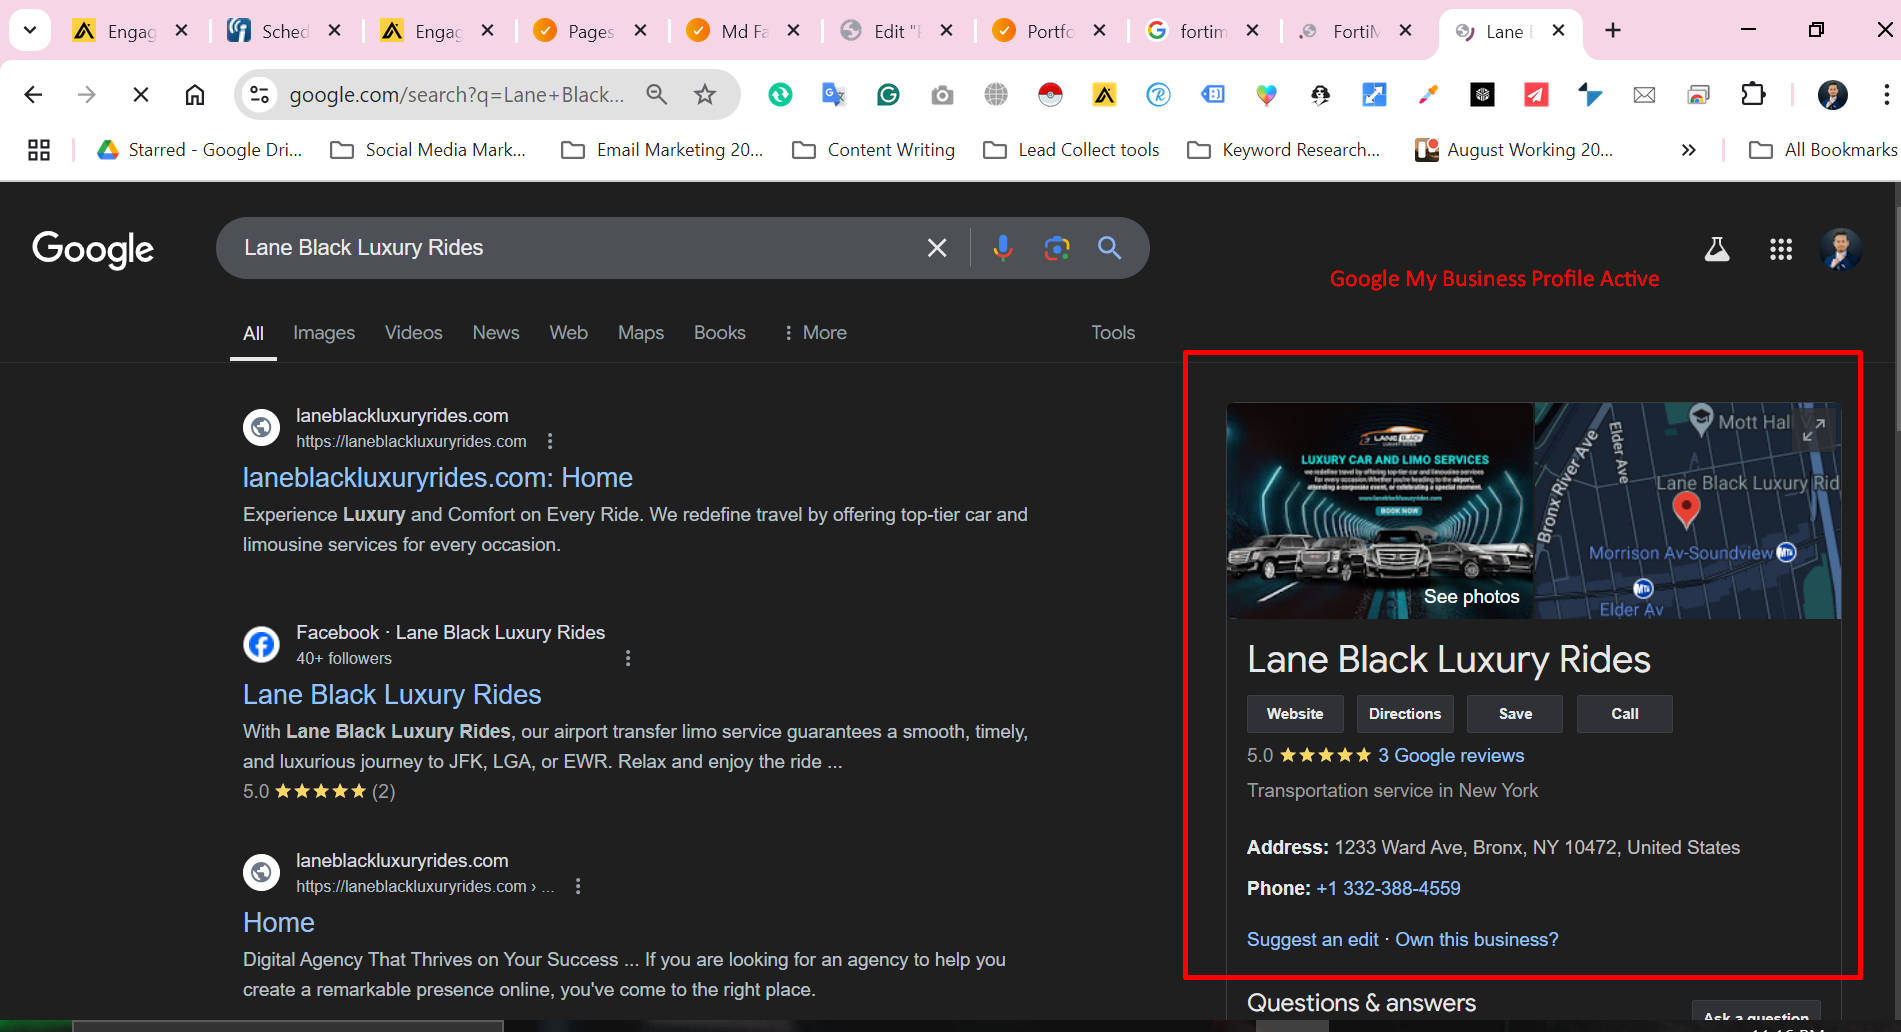Open Chrome extensions puzzle icon
The image size is (1901, 1032).
(1753, 95)
